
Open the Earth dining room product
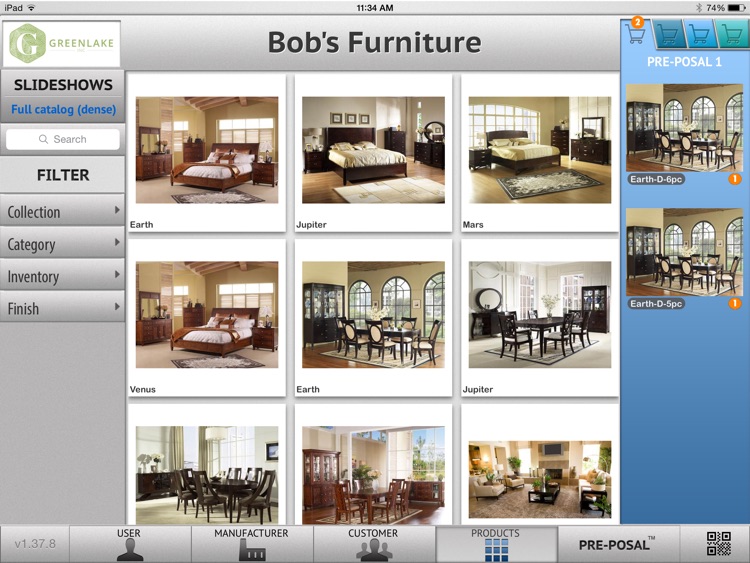[x=373, y=318]
